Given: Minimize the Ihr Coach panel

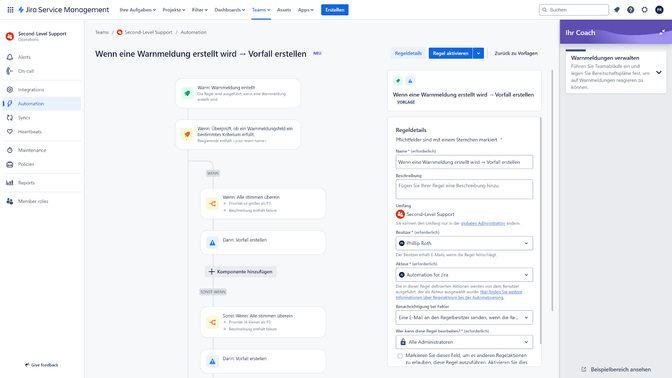Looking at the screenshot, I should (662, 32).
